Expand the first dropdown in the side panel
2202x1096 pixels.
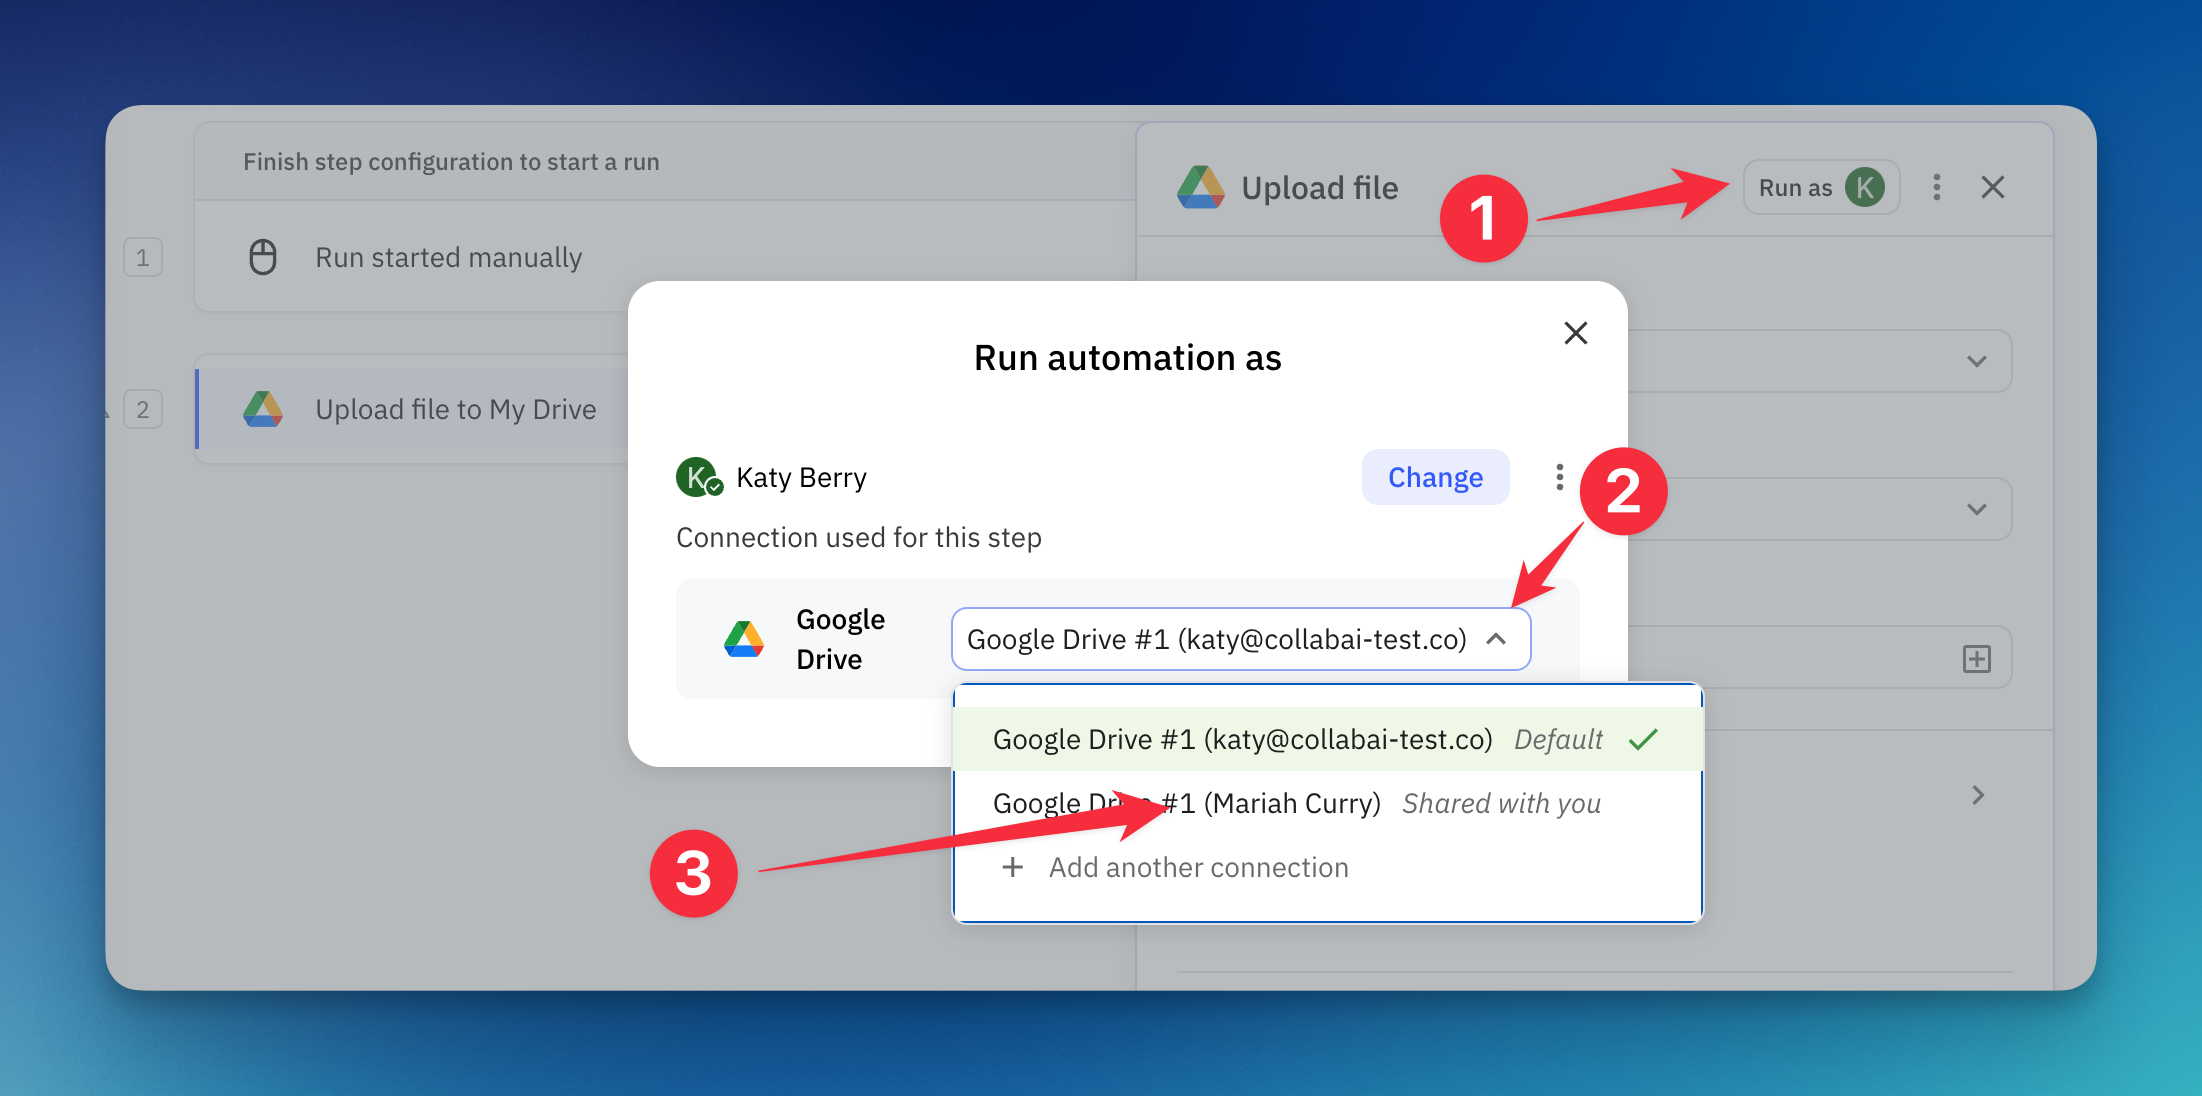click(x=1976, y=361)
